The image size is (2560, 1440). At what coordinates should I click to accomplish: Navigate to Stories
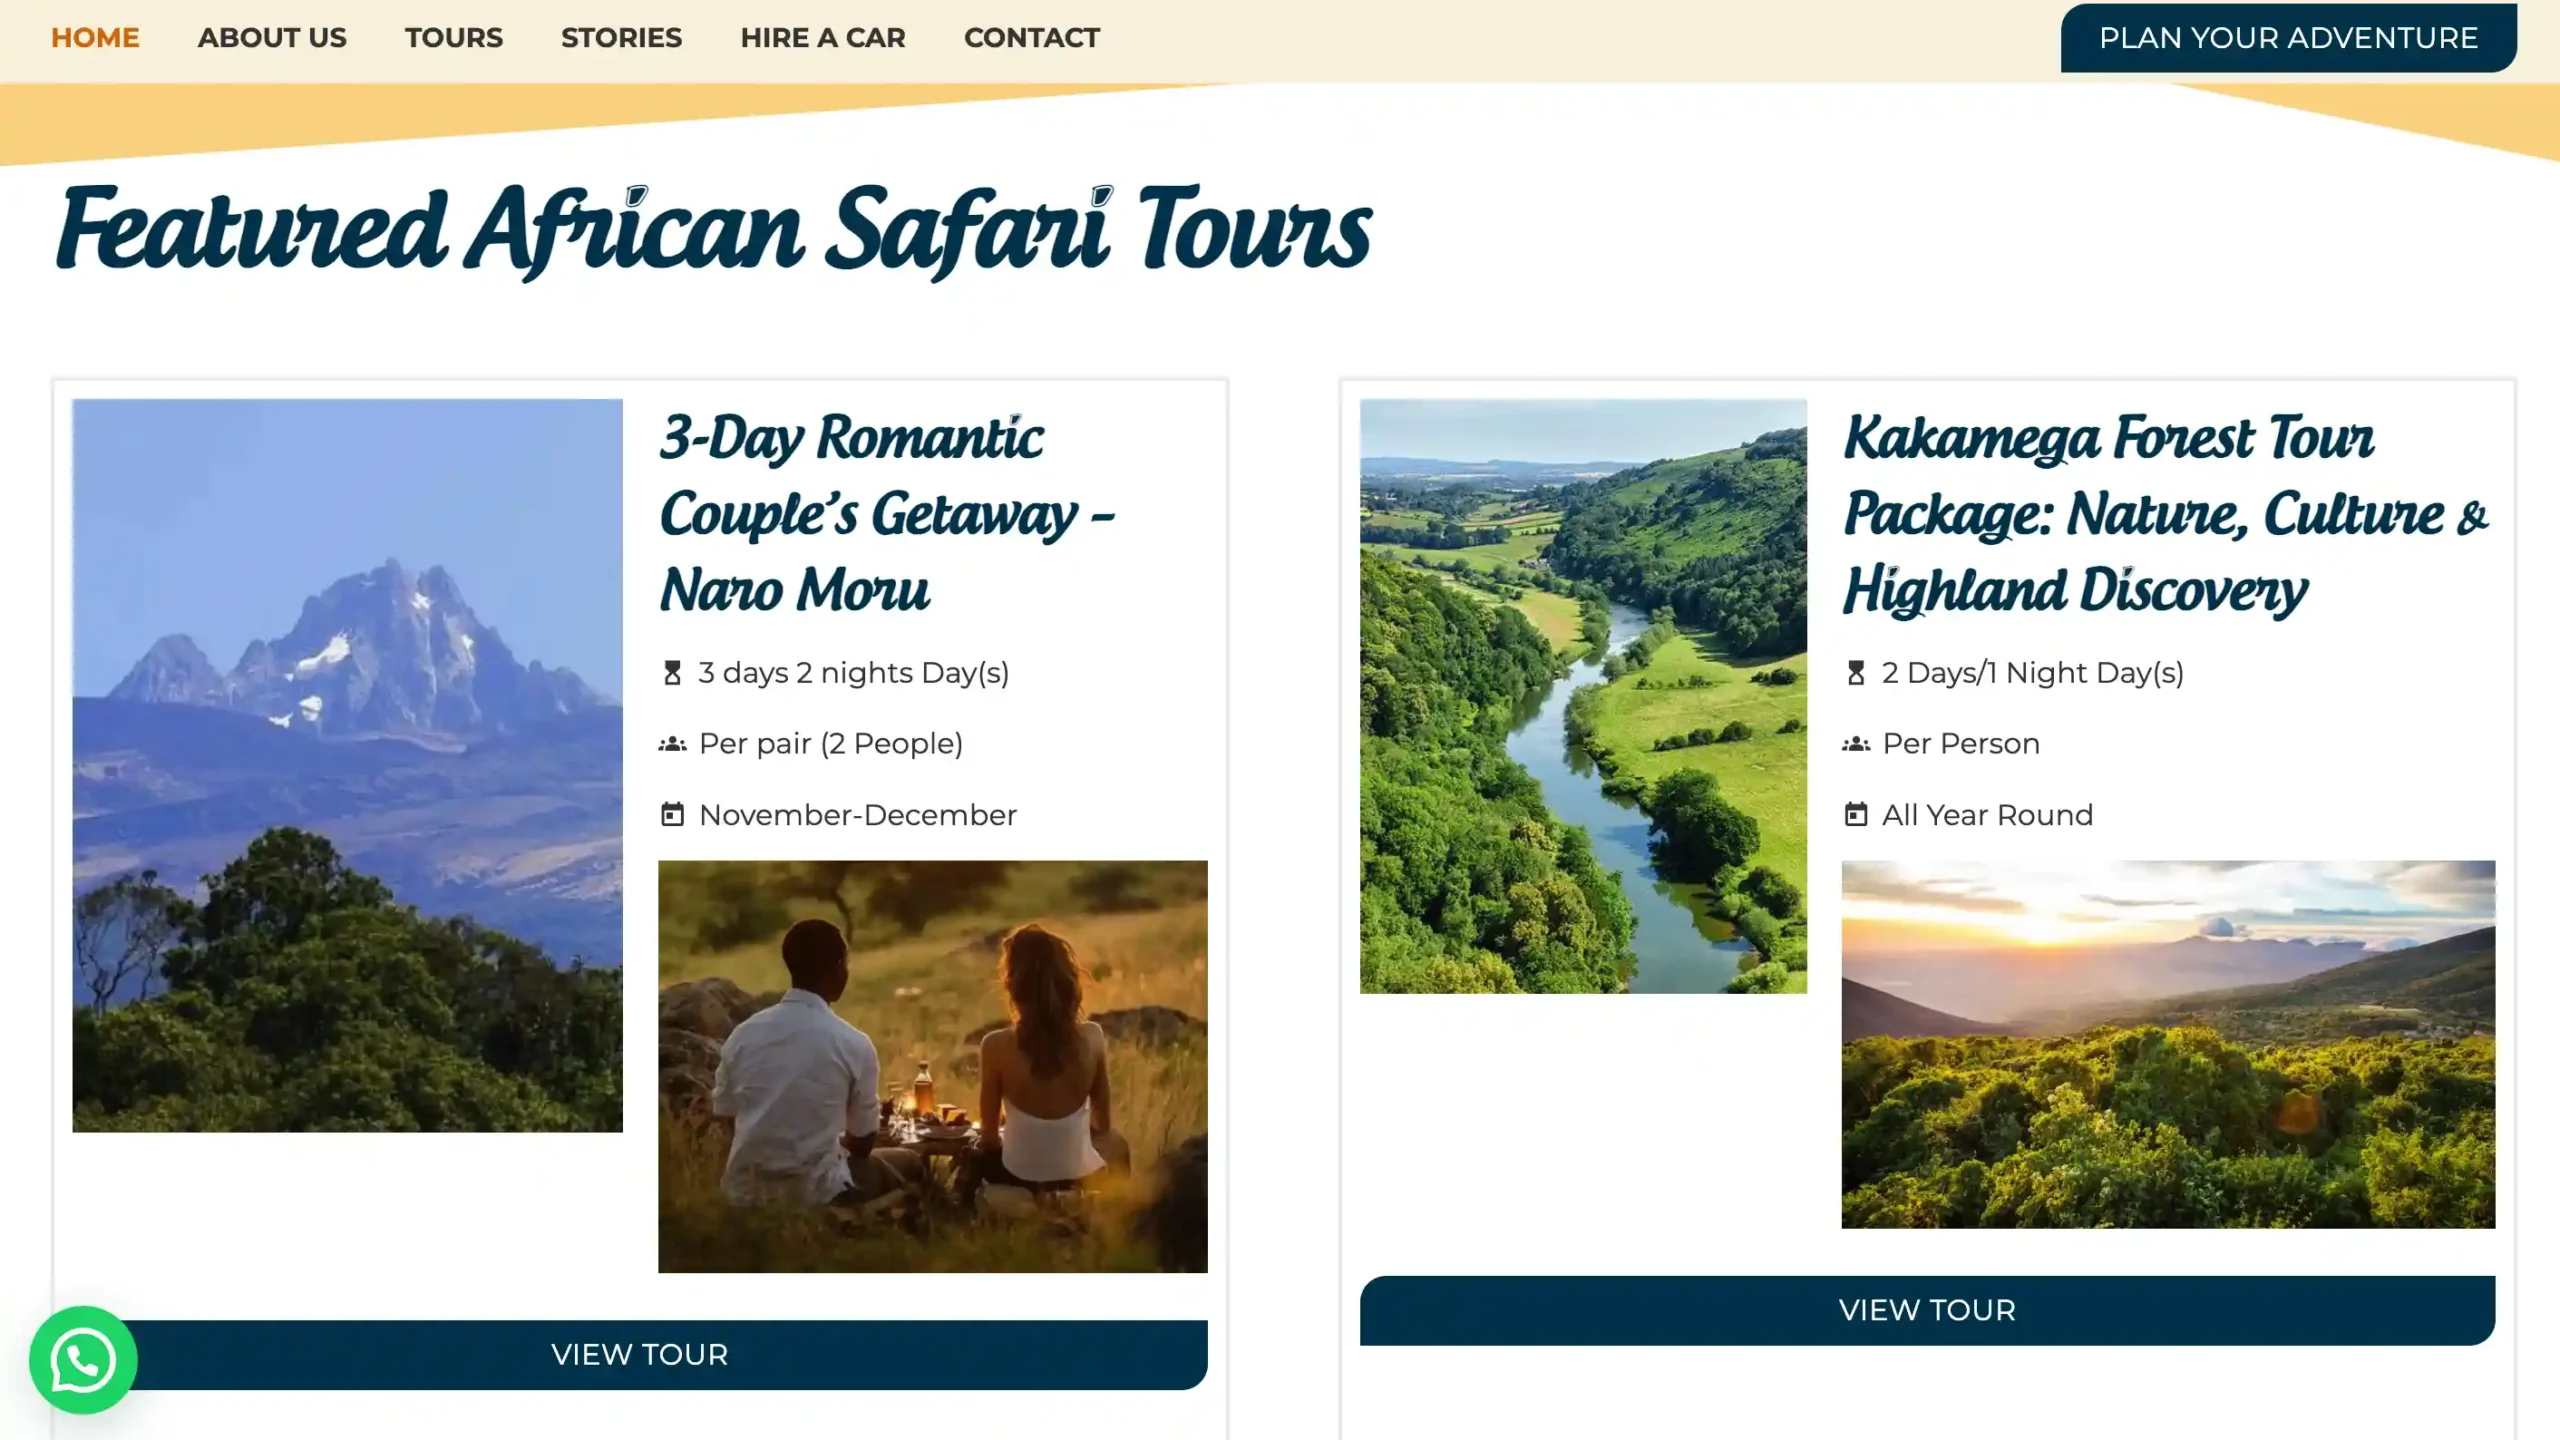click(x=621, y=38)
